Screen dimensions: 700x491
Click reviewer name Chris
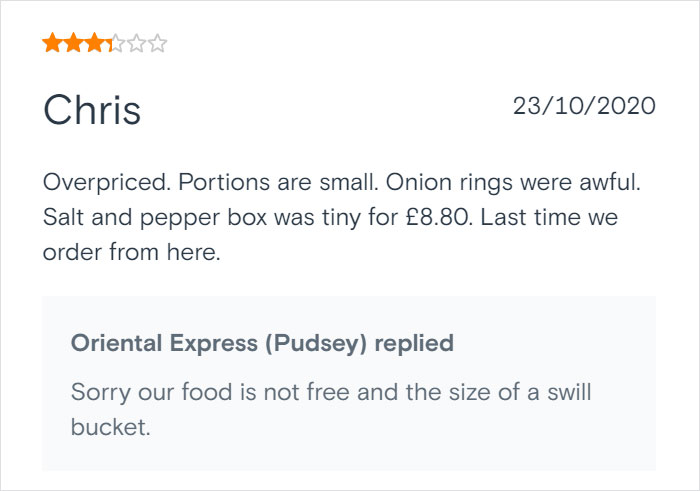(x=92, y=111)
